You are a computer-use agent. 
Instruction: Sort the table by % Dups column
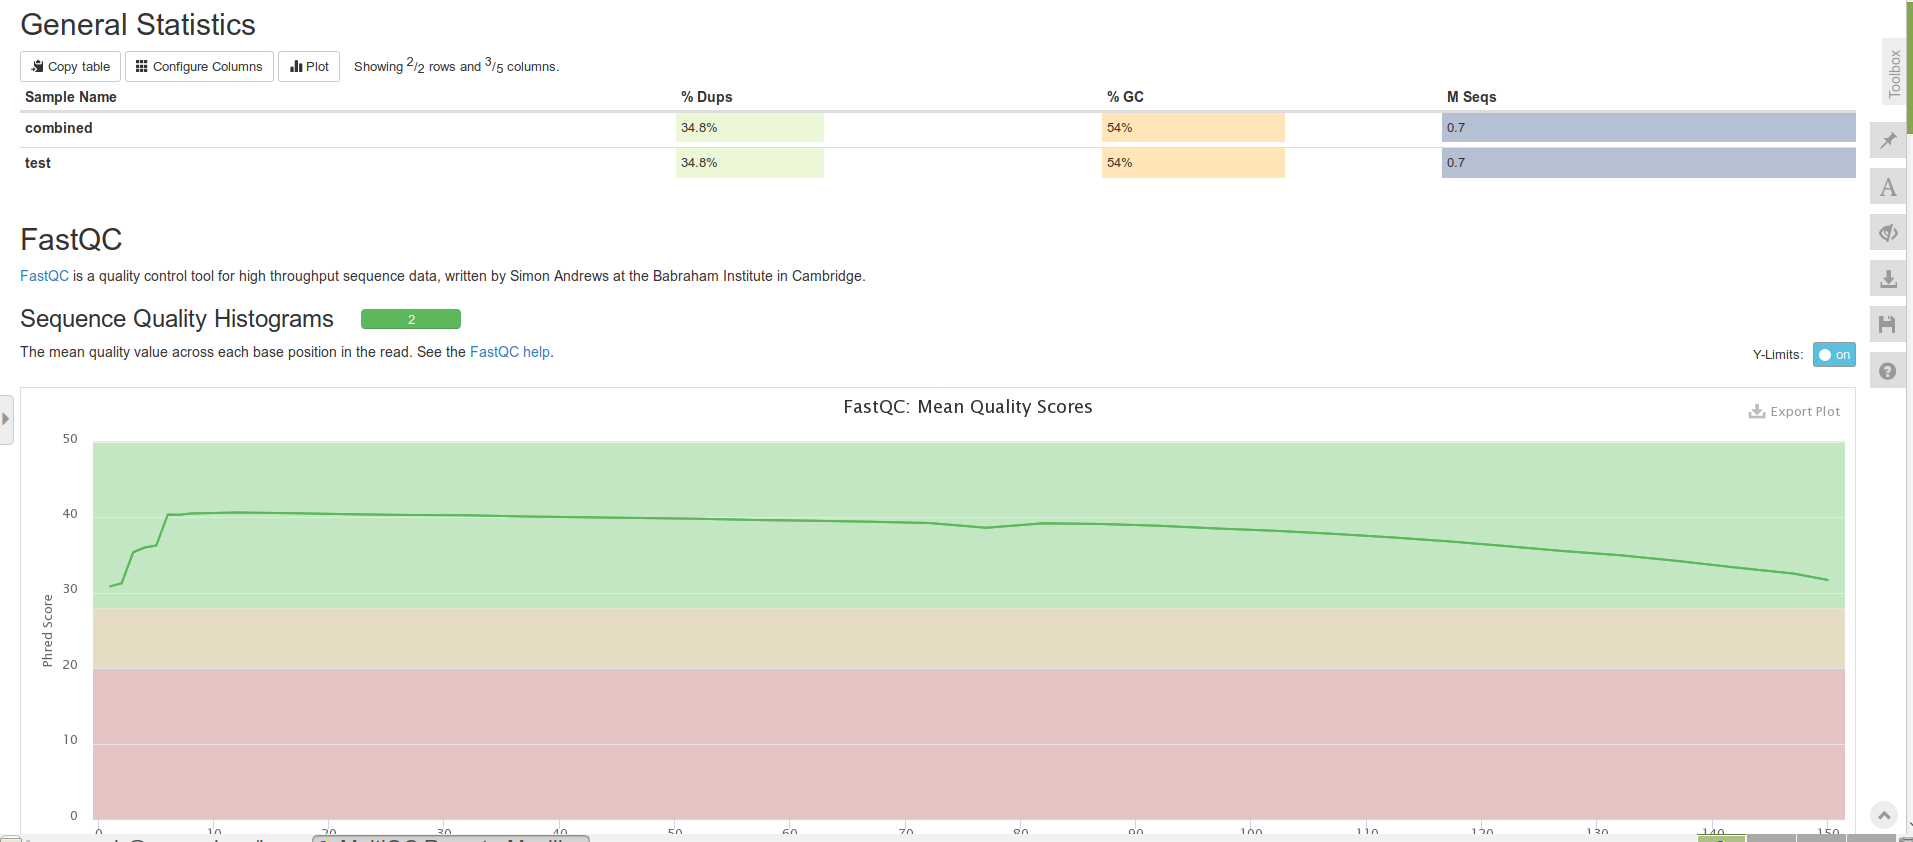707,97
